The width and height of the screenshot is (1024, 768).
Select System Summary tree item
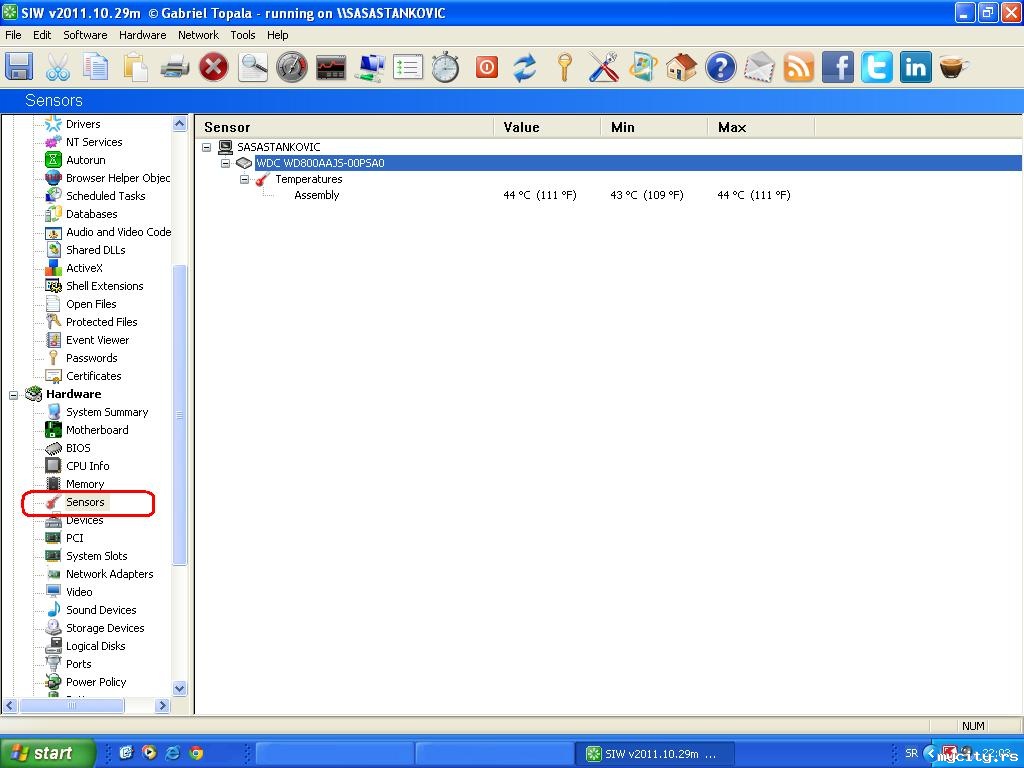(106, 412)
